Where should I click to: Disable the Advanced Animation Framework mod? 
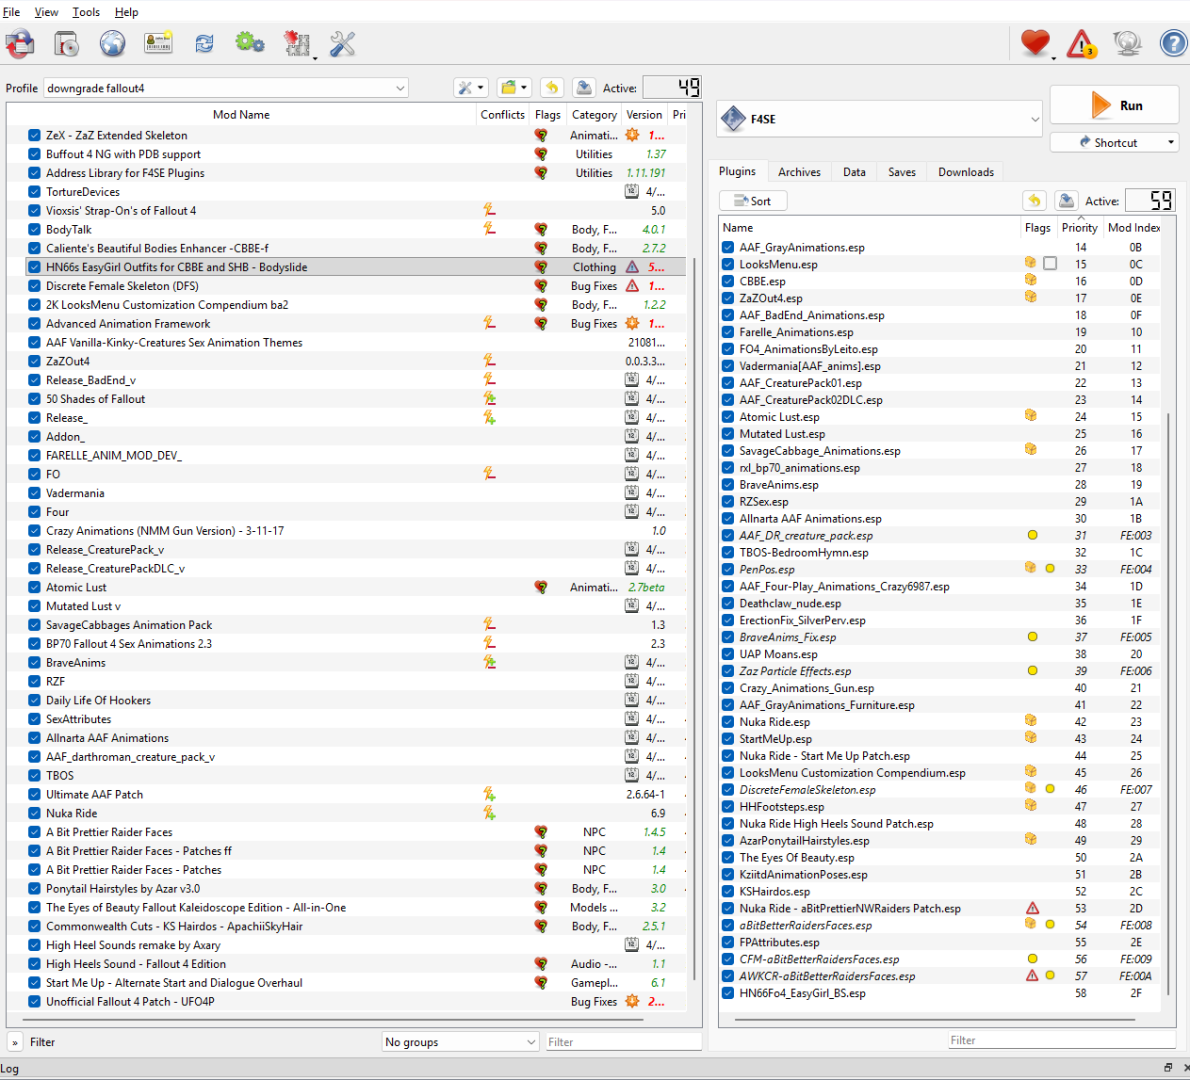[x=34, y=323]
